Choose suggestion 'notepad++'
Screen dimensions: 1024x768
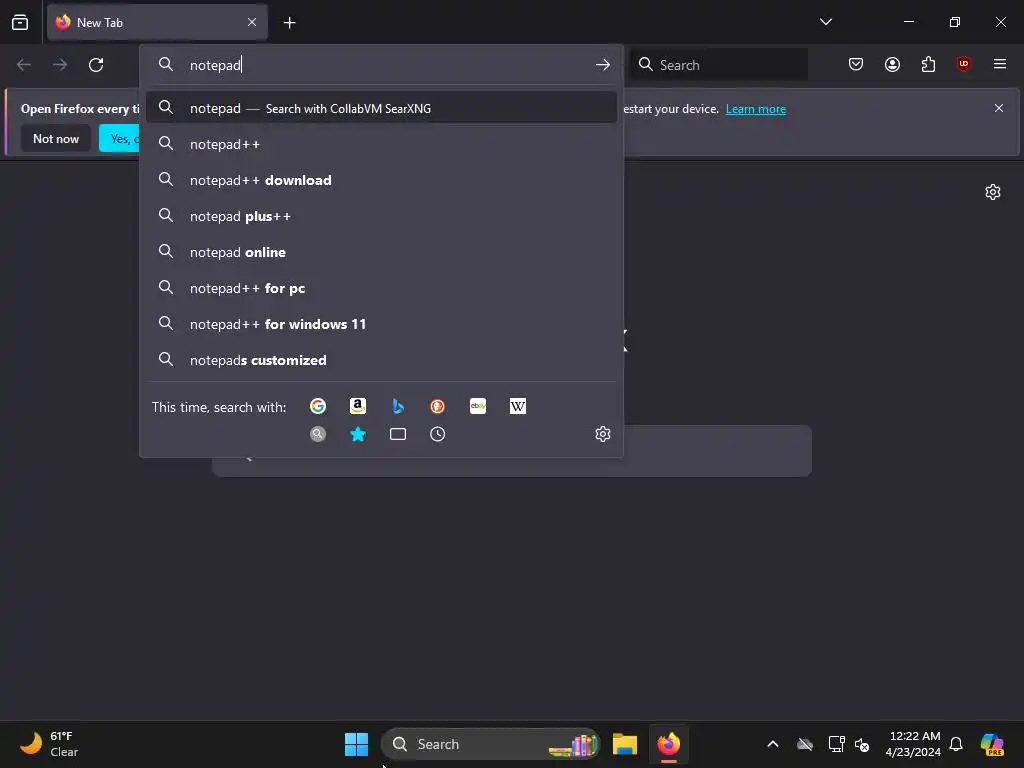tap(381, 144)
